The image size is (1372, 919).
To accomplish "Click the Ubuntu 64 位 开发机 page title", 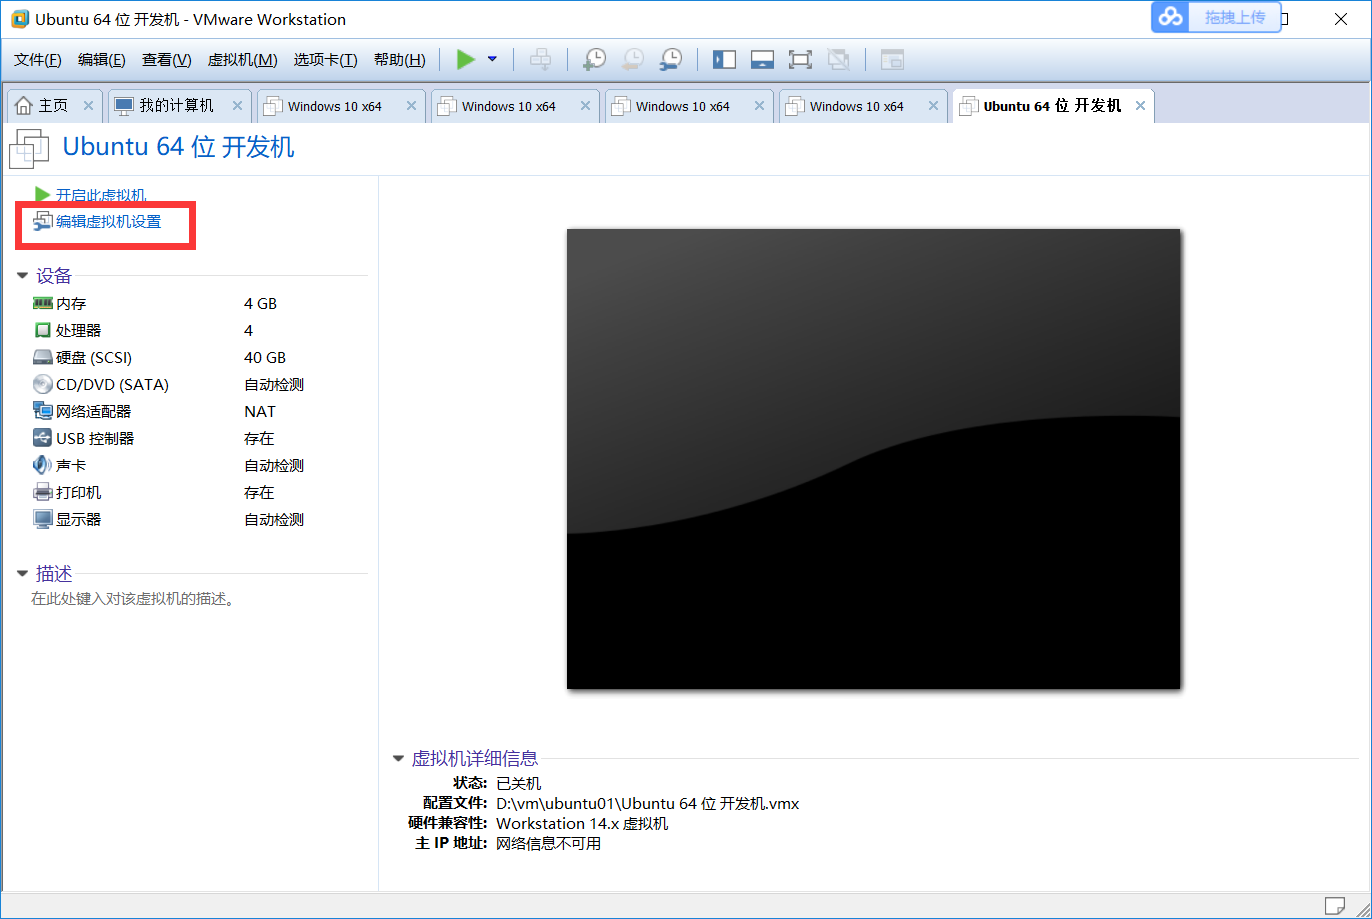I will point(178,147).
